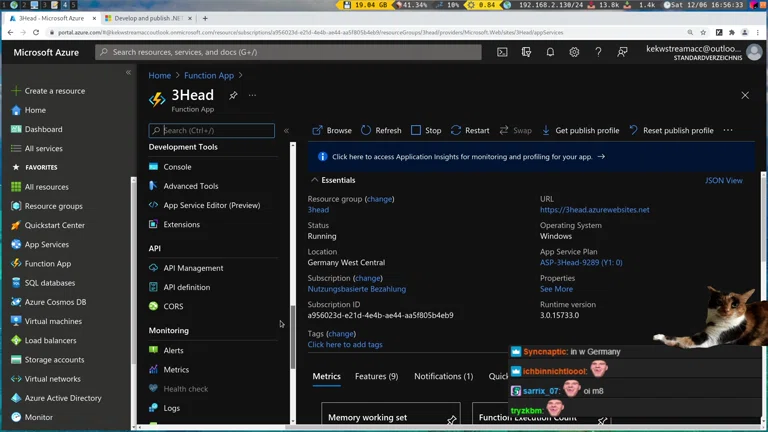Open Metrics in resource menu

(176, 370)
